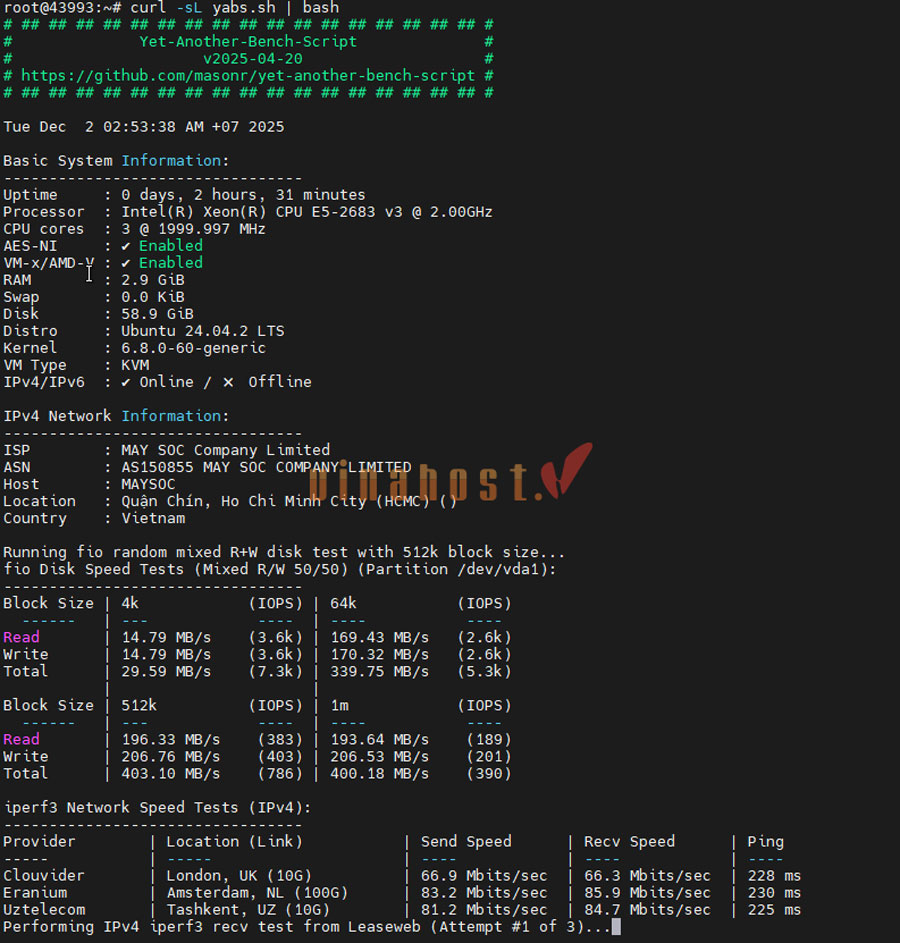Screen dimensions: 900x943
Task: Click the pink Read label in the 512k table
Action: (x=21, y=739)
